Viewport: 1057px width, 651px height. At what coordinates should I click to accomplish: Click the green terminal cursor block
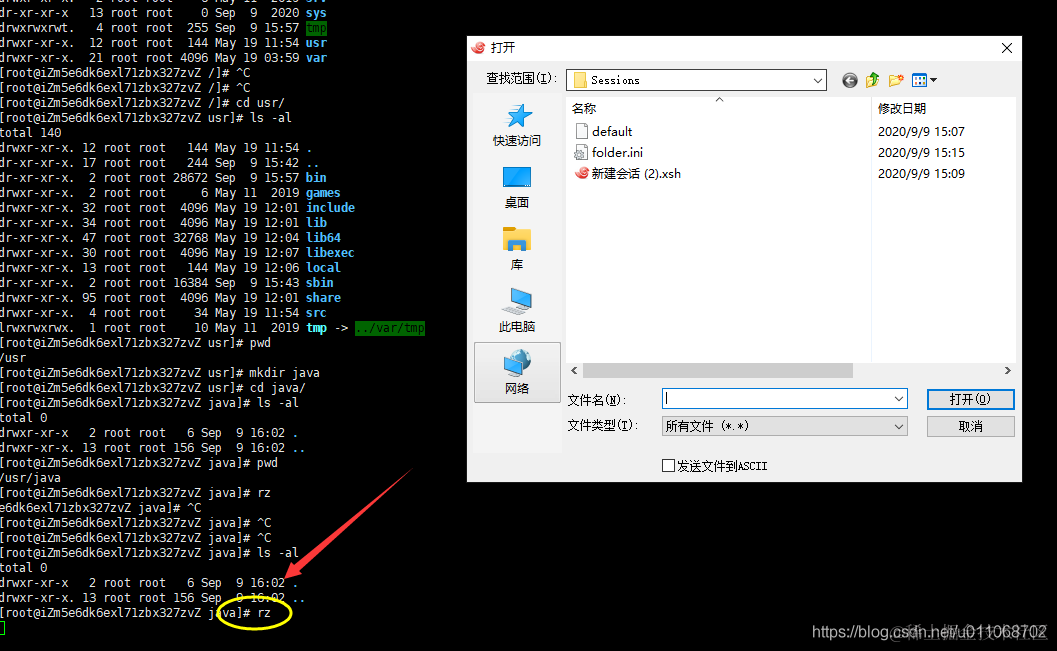pyautogui.click(x=2, y=628)
